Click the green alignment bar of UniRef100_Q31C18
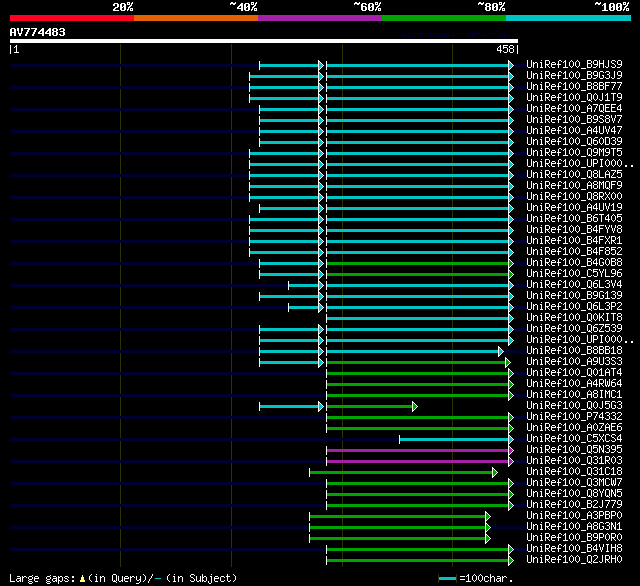The width and height of the screenshot is (640, 586). (403, 472)
